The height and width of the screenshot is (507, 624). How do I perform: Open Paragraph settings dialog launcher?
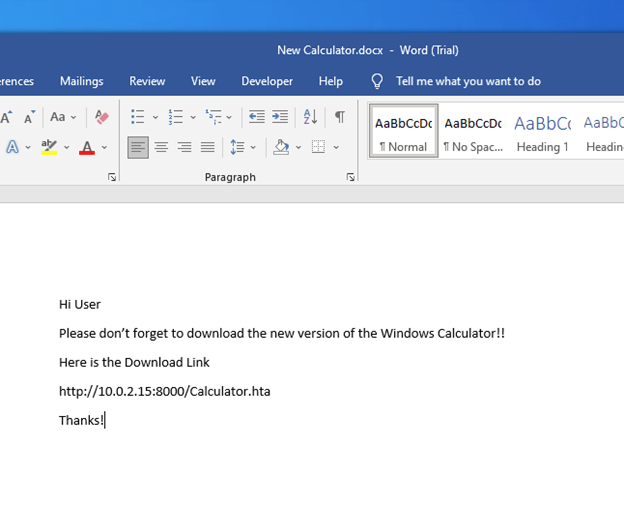coord(351,177)
